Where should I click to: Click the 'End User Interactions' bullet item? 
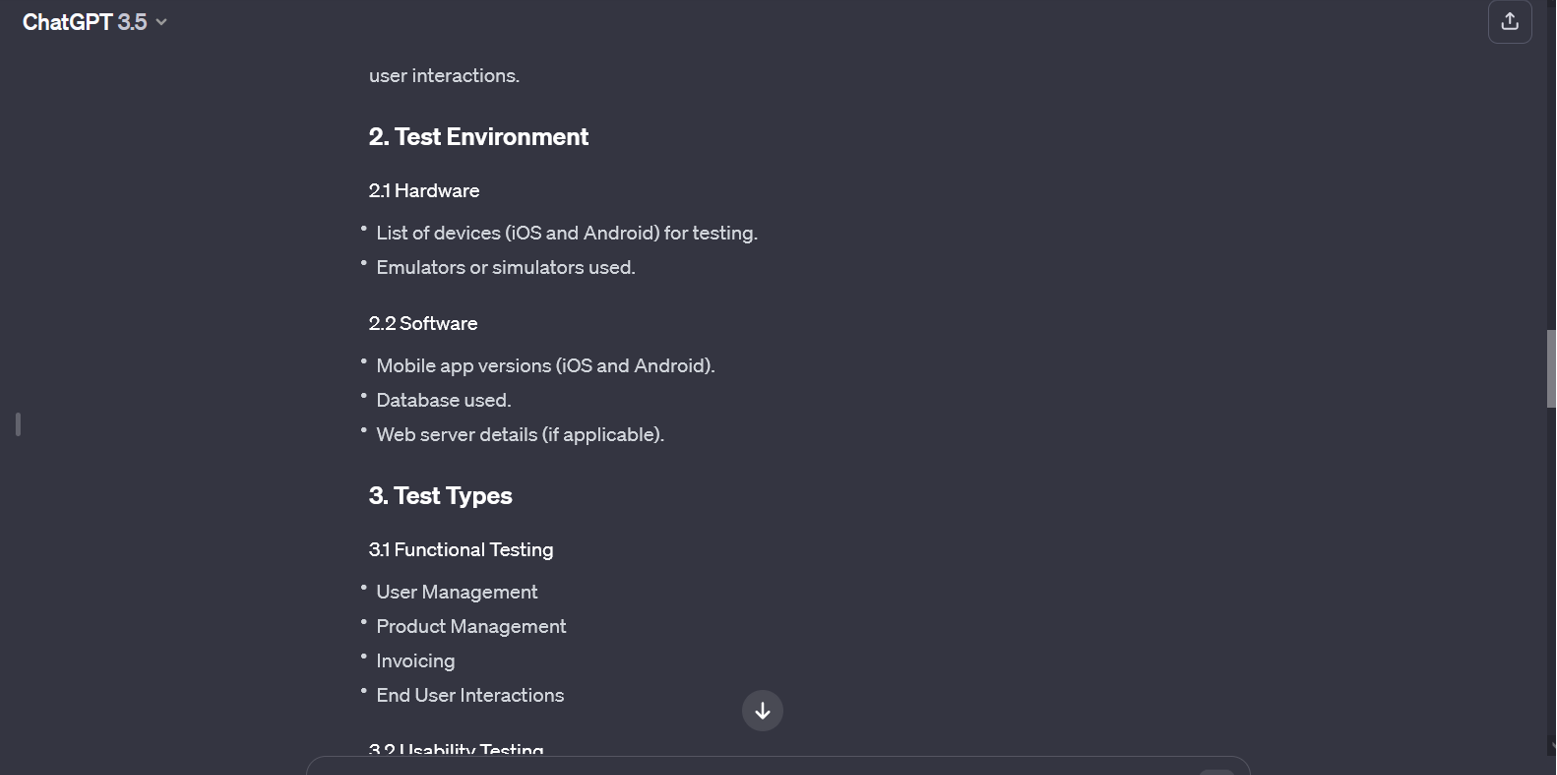(x=469, y=695)
